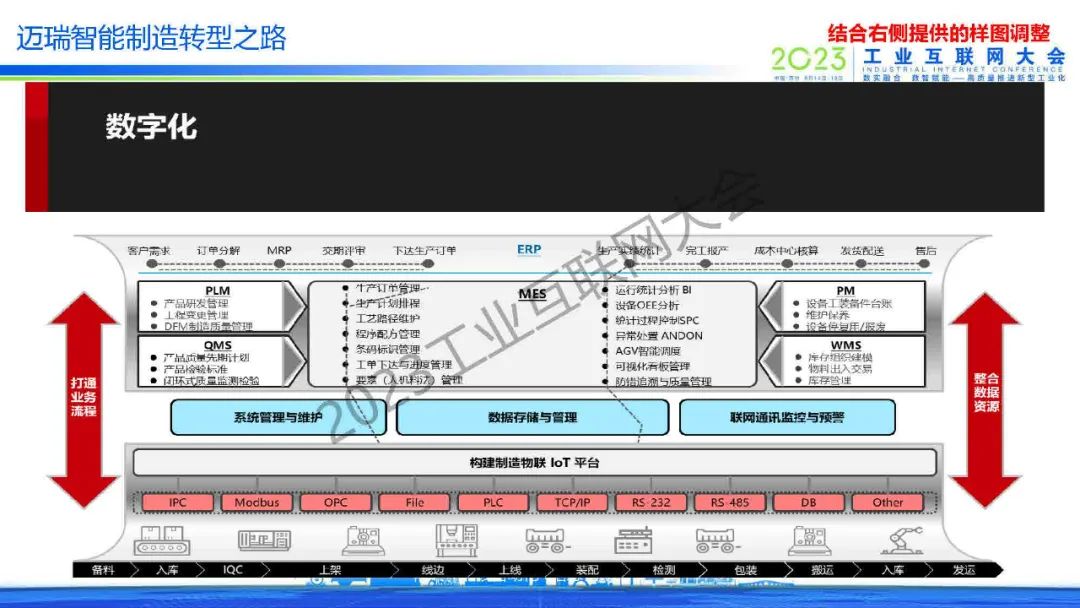Image resolution: width=1080 pixels, height=608 pixels.
Task: Click the 构建制造物联 IoT 平台 bar
Action: pyautogui.click(x=534, y=462)
